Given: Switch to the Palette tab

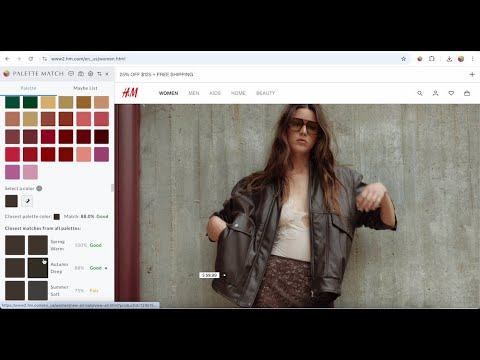Looking at the screenshot, I should [28, 88].
